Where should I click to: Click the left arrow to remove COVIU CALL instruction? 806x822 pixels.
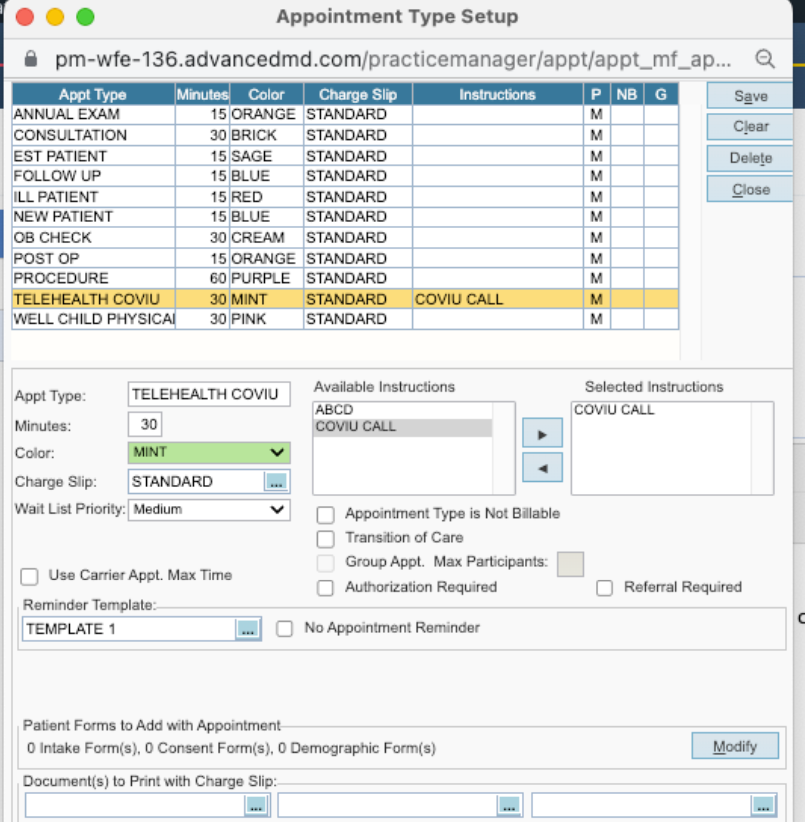pos(541,467)
